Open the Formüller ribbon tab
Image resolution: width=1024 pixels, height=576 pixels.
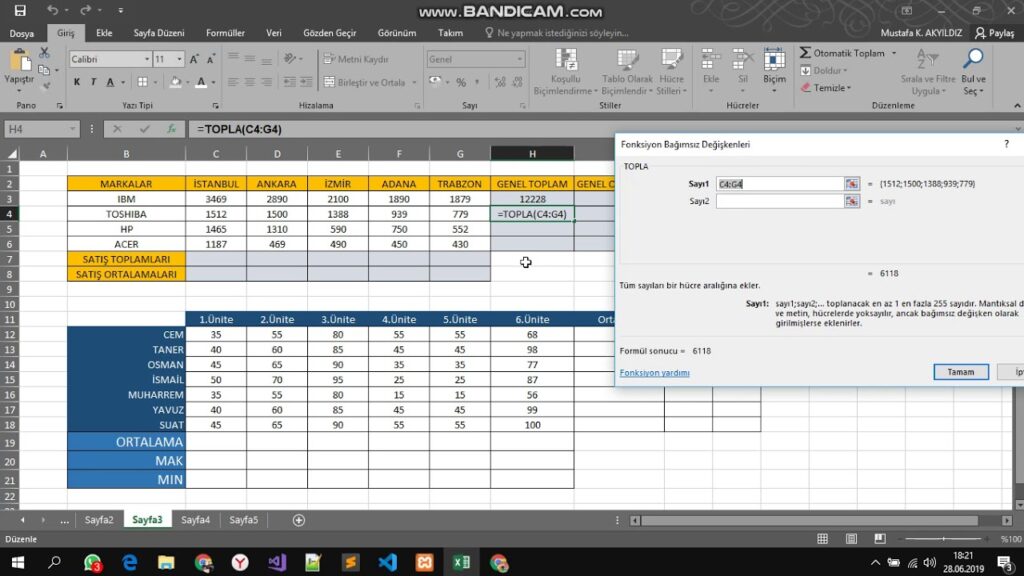(225, 33)
